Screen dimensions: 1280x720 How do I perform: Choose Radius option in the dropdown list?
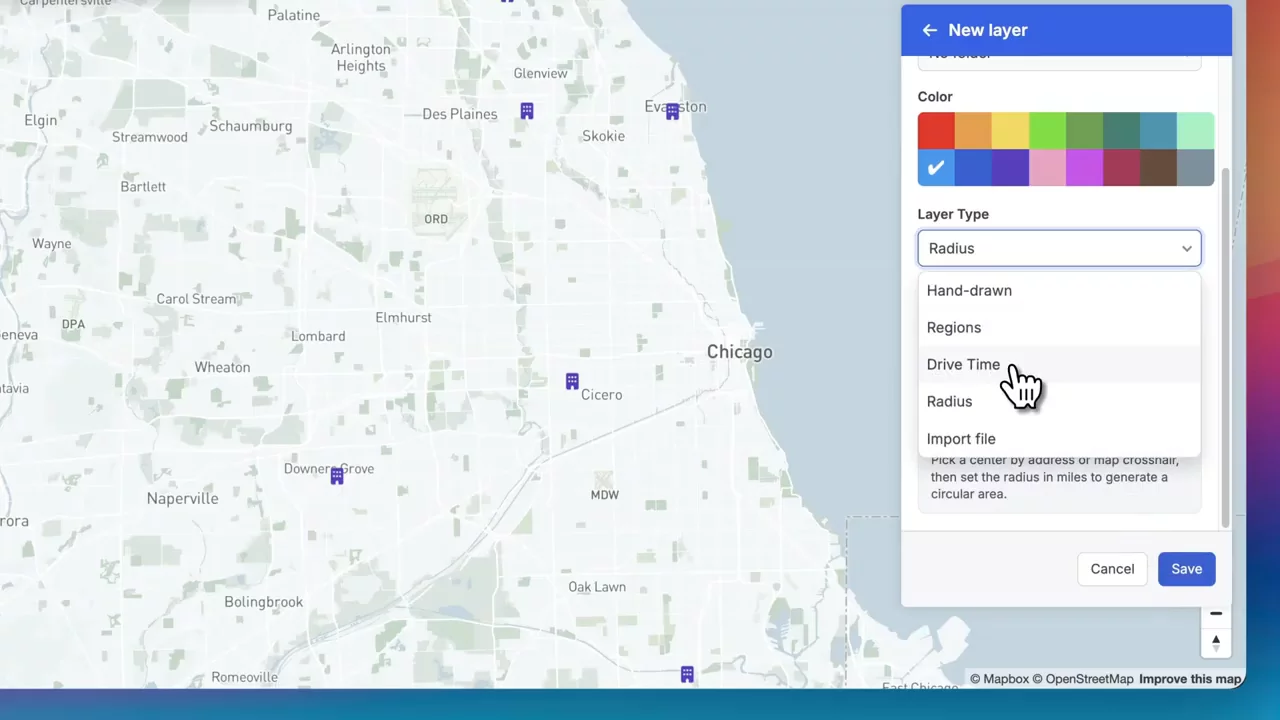1059,401
